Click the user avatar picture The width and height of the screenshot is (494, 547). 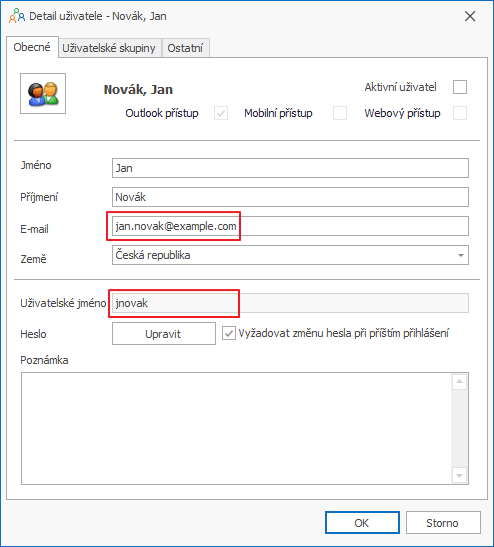pyautogui.click(x=43, y=93)
